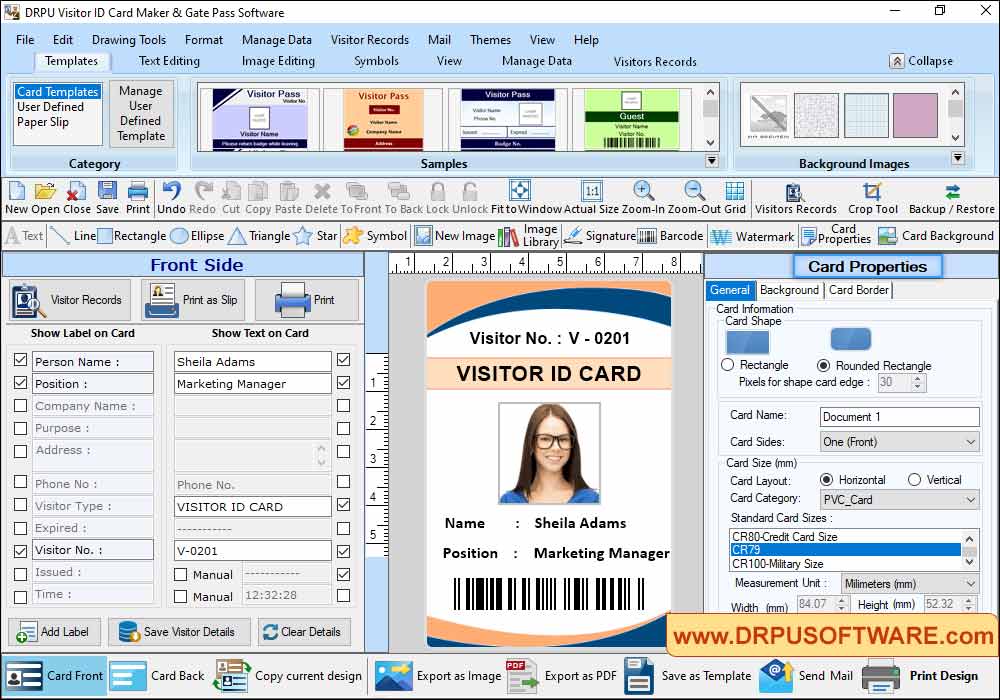This screenshot has height=700, width=1000.
Task: Open a file with the Open icon
Action: click(45, 198)
